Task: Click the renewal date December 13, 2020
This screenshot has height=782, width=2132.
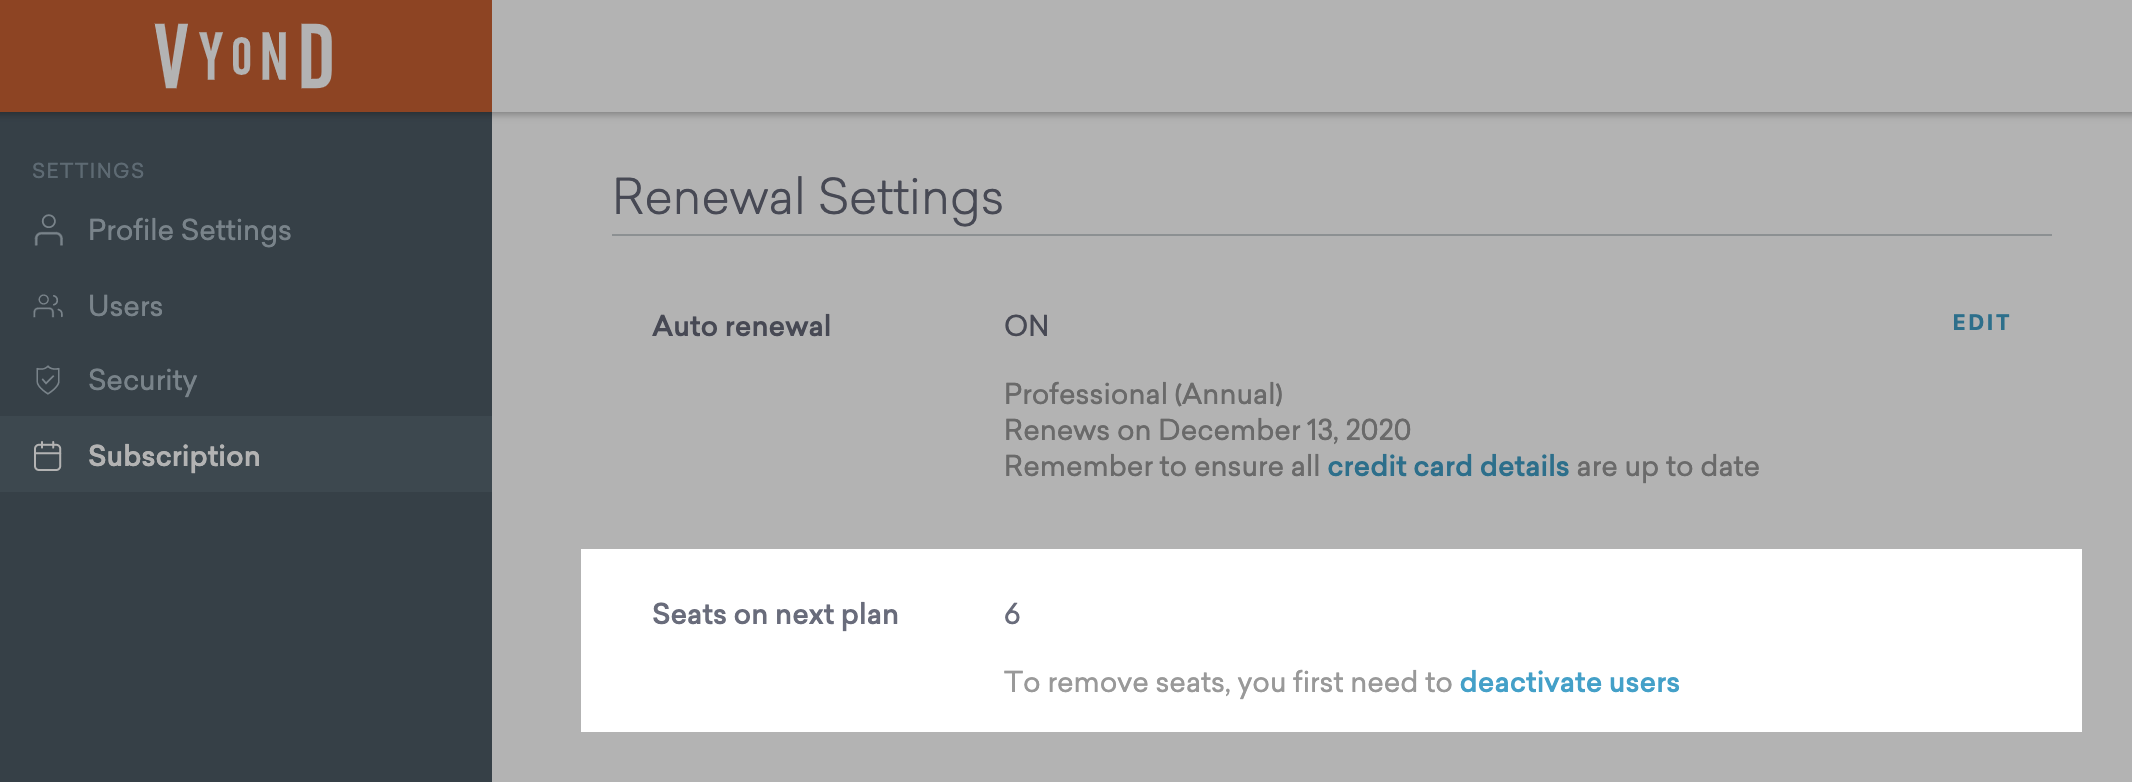Action: (1284, 430)
